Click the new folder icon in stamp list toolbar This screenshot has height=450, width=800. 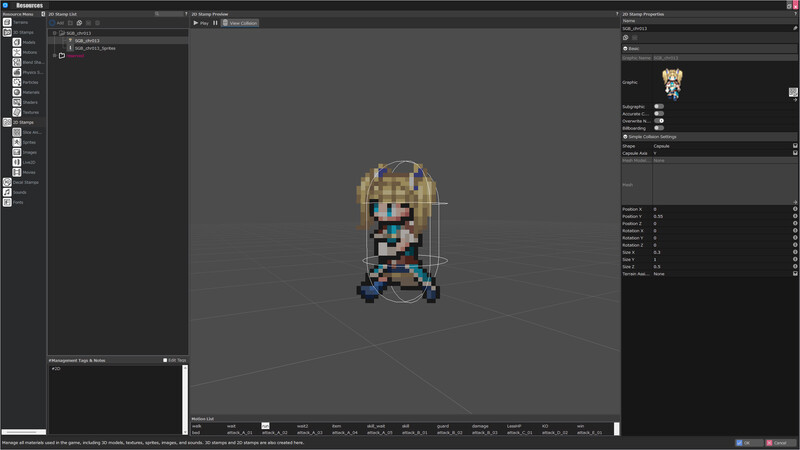[x=70, y=23]
